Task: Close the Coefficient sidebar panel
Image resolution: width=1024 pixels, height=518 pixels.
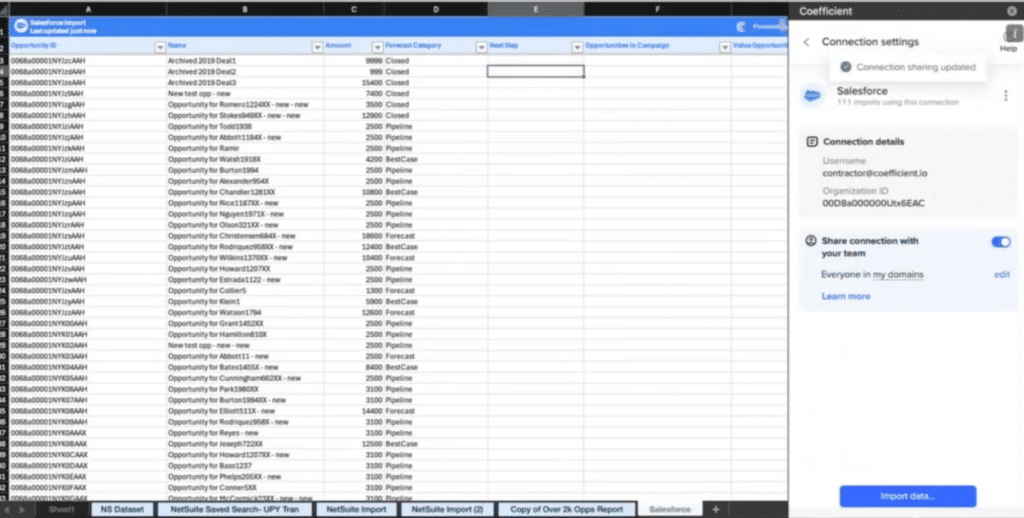Action: pos(1012,11)
